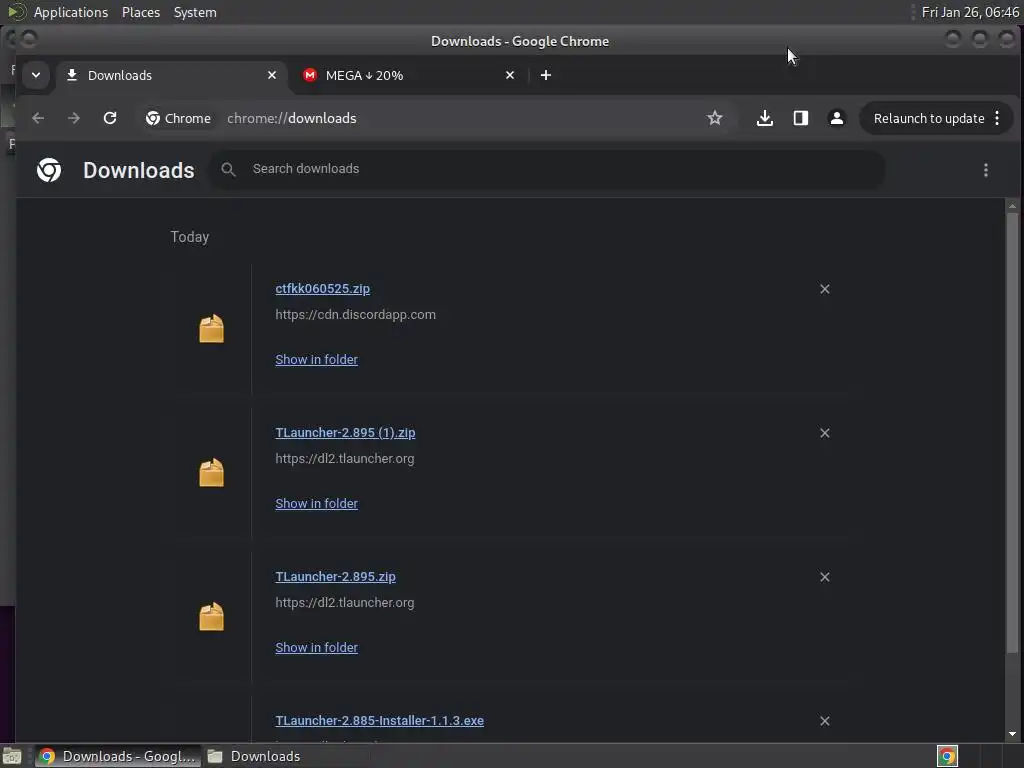Click the Chrome tray icon in bottom panel

(x=947, y=756)
